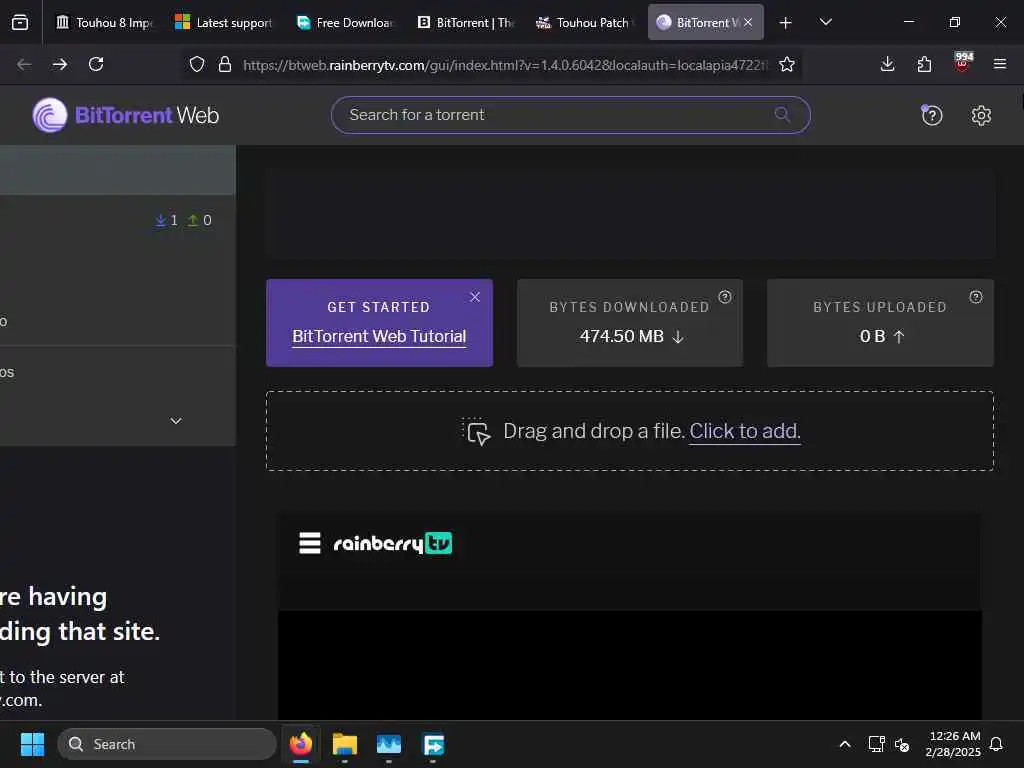Click the network tray icon
This screenshot has height=768, width=1024.
click(x=876, y=744)
